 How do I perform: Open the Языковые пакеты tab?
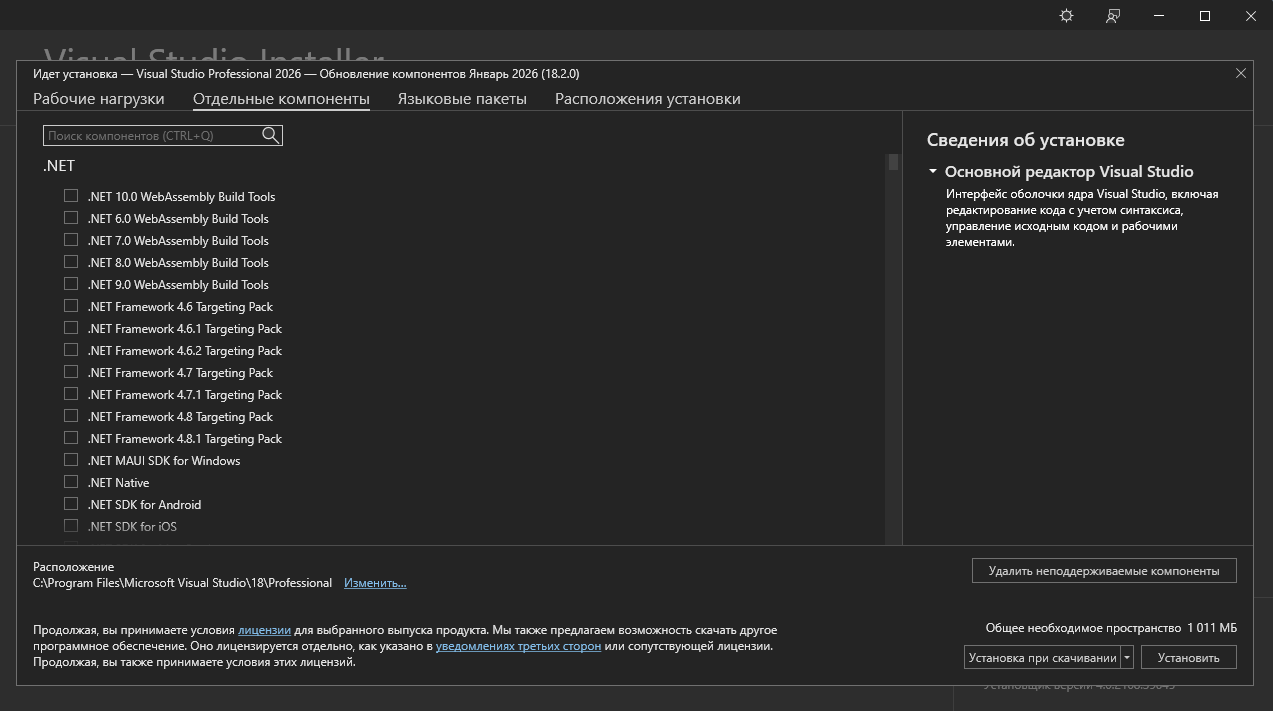point(461,99)
